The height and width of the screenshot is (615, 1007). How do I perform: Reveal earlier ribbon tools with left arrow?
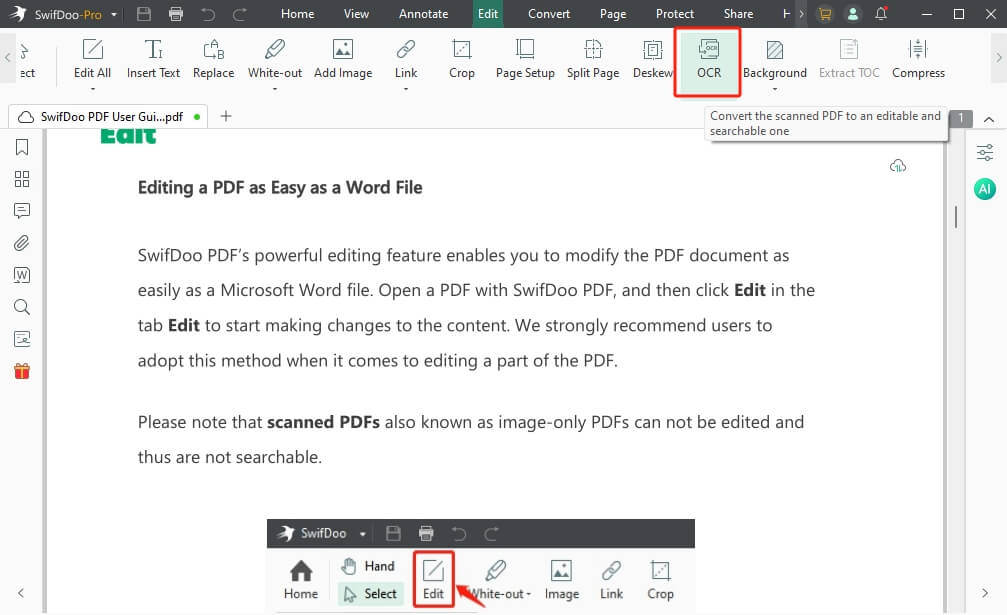point(8,58)
